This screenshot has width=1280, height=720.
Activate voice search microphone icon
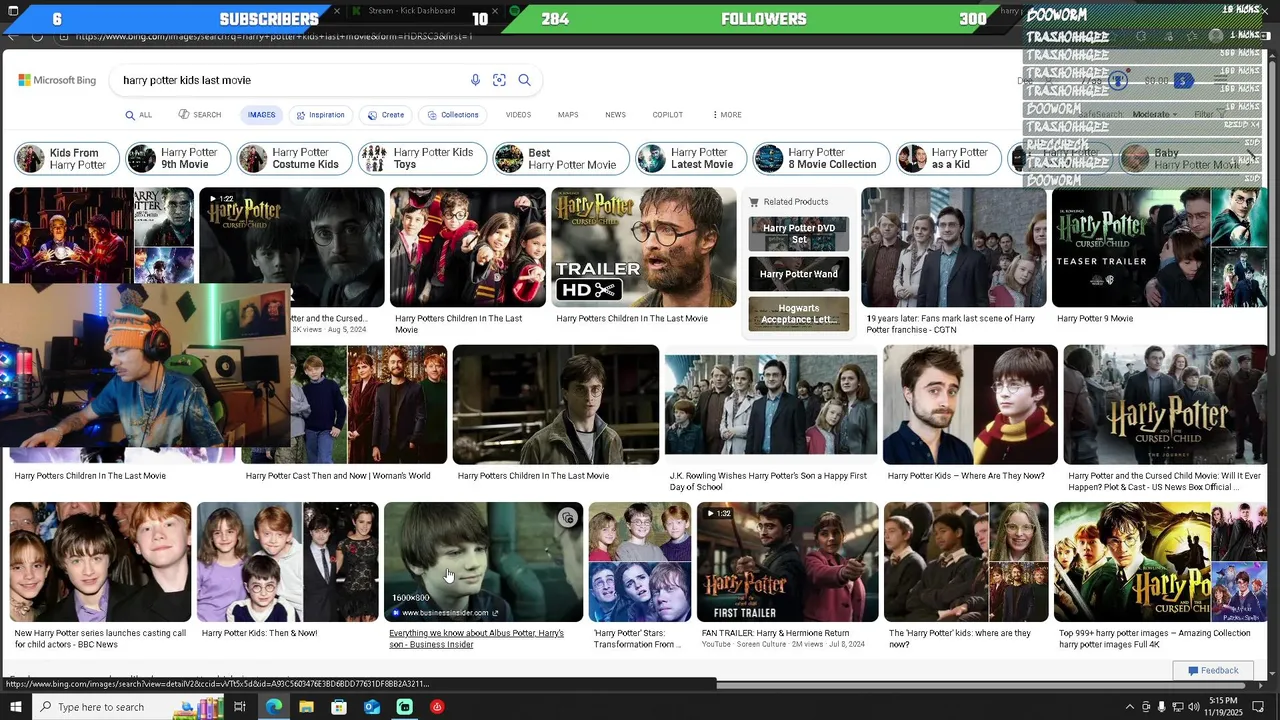[475, 80]
